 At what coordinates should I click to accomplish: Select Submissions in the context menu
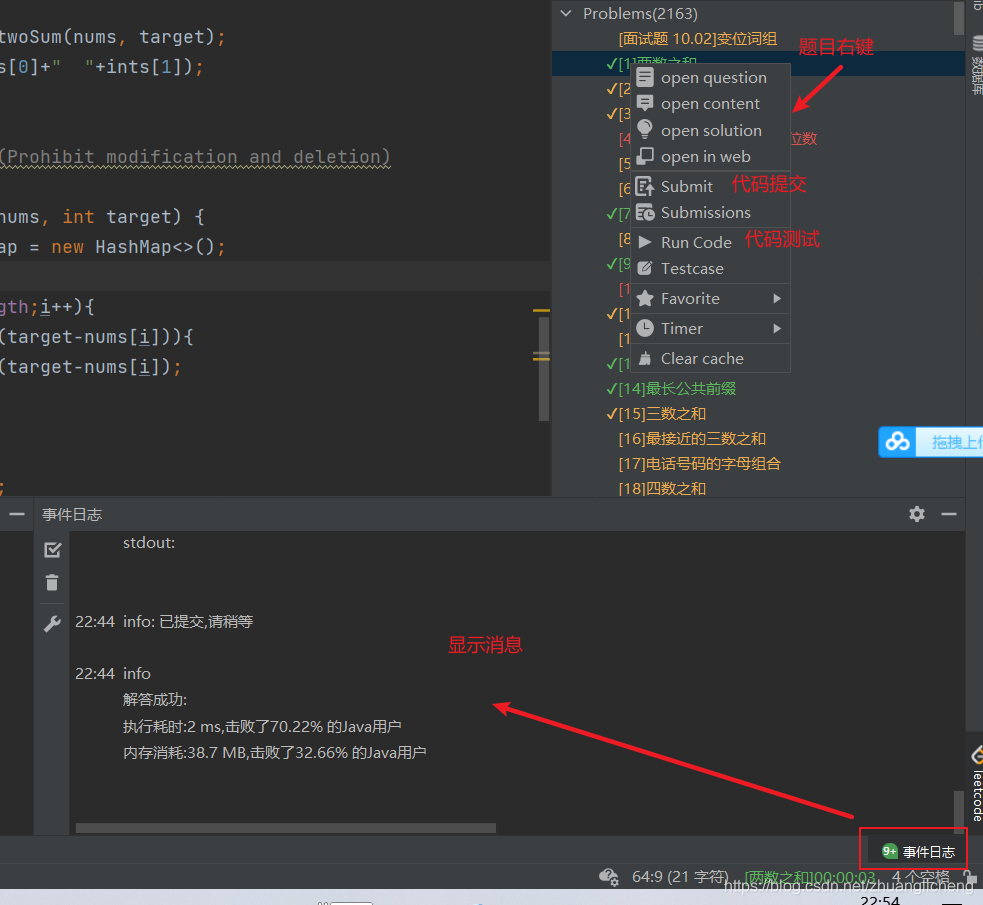tap(710, 212)
